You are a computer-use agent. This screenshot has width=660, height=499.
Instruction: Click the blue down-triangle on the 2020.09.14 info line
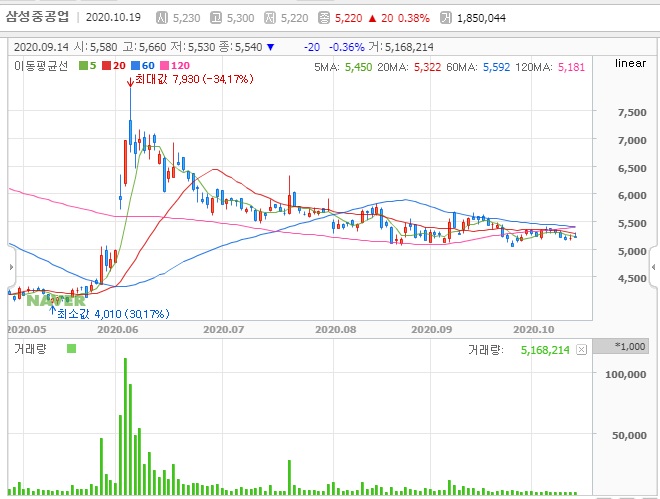(271, 47)
